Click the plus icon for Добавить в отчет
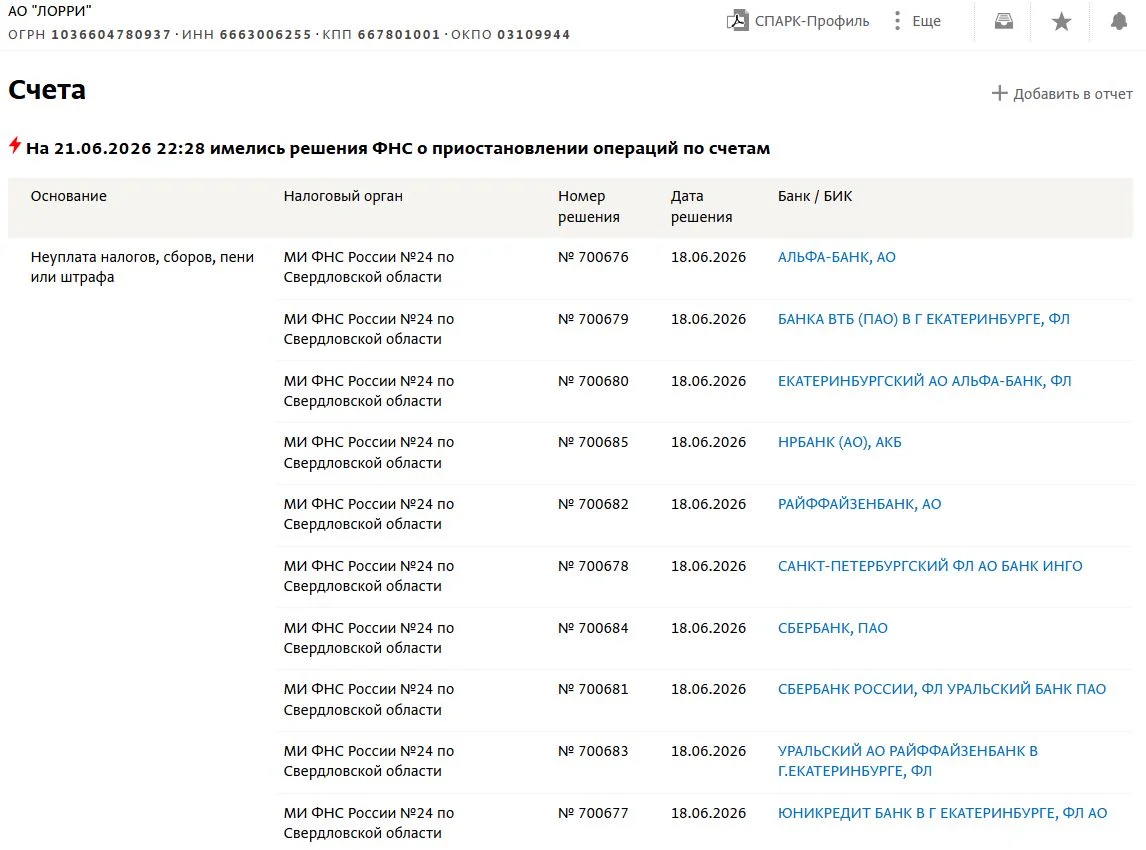1146x850 pixels. pos(999,94)
